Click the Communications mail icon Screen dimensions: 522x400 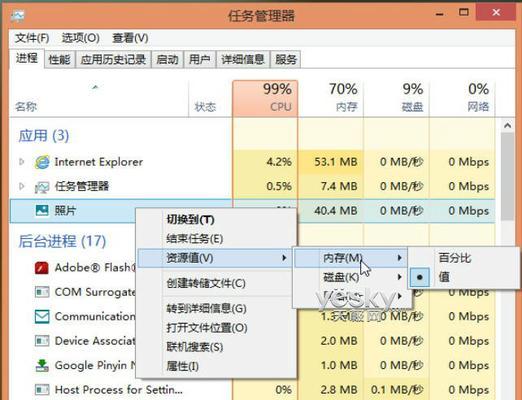pyautogui.click(x=42, y=316)
